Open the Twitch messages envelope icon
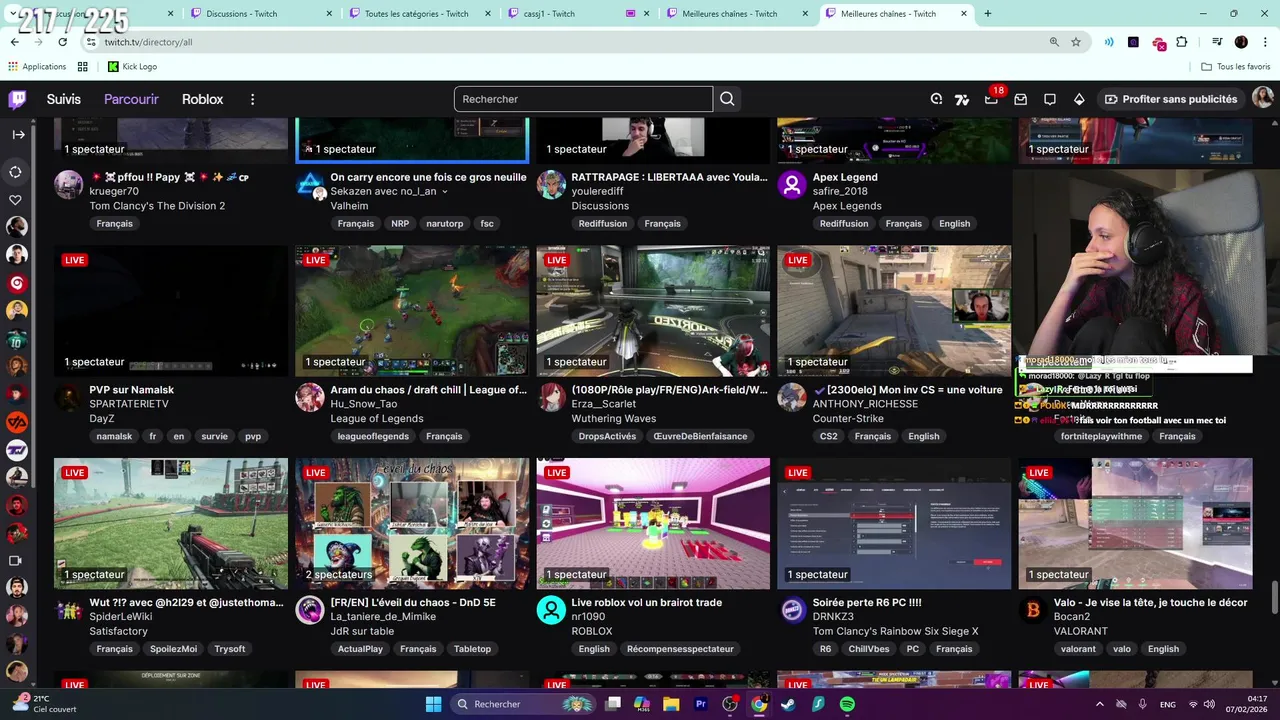 tap(1021, 99)
